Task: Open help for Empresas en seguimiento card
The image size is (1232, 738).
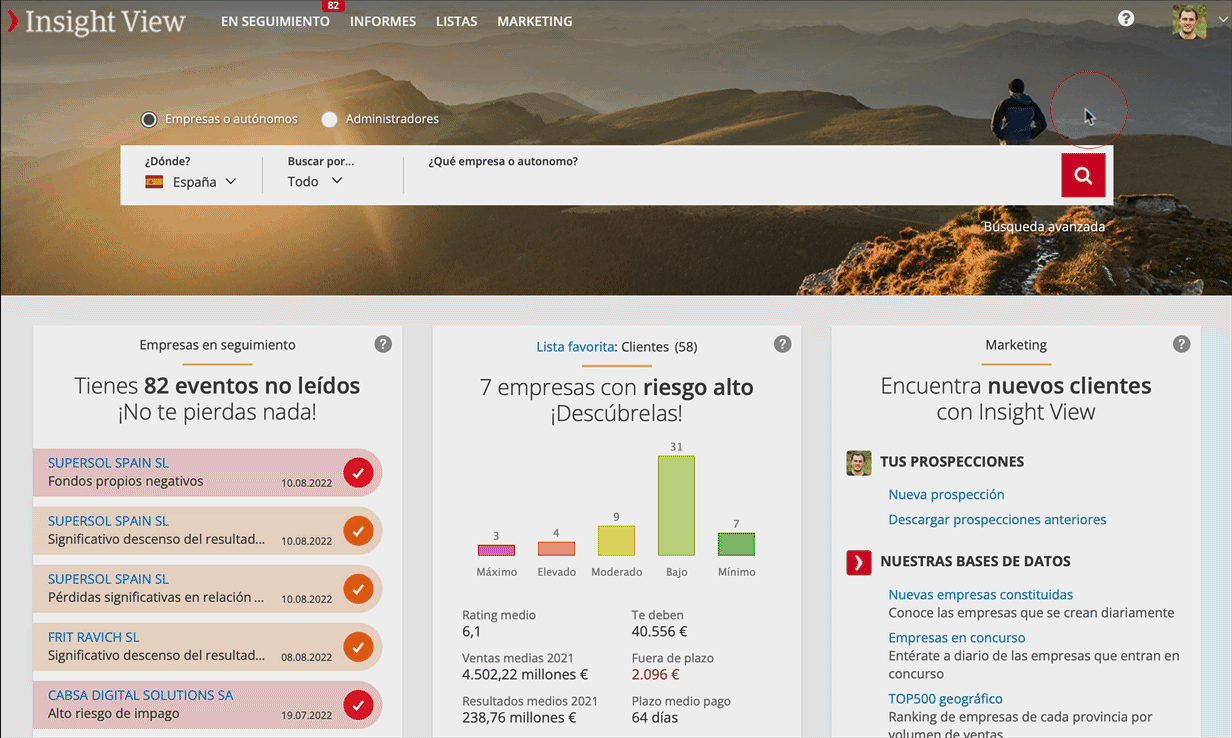Action: (x=383, y=344)
